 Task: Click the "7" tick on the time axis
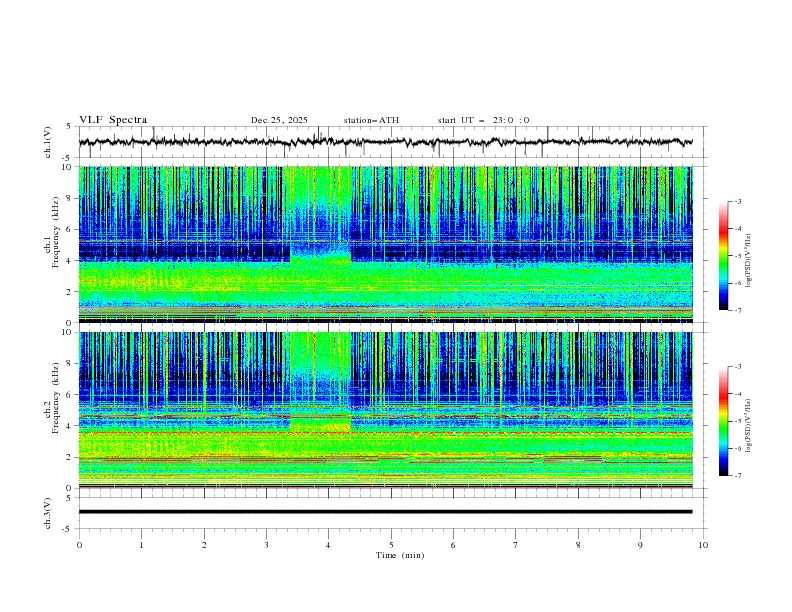516,545
